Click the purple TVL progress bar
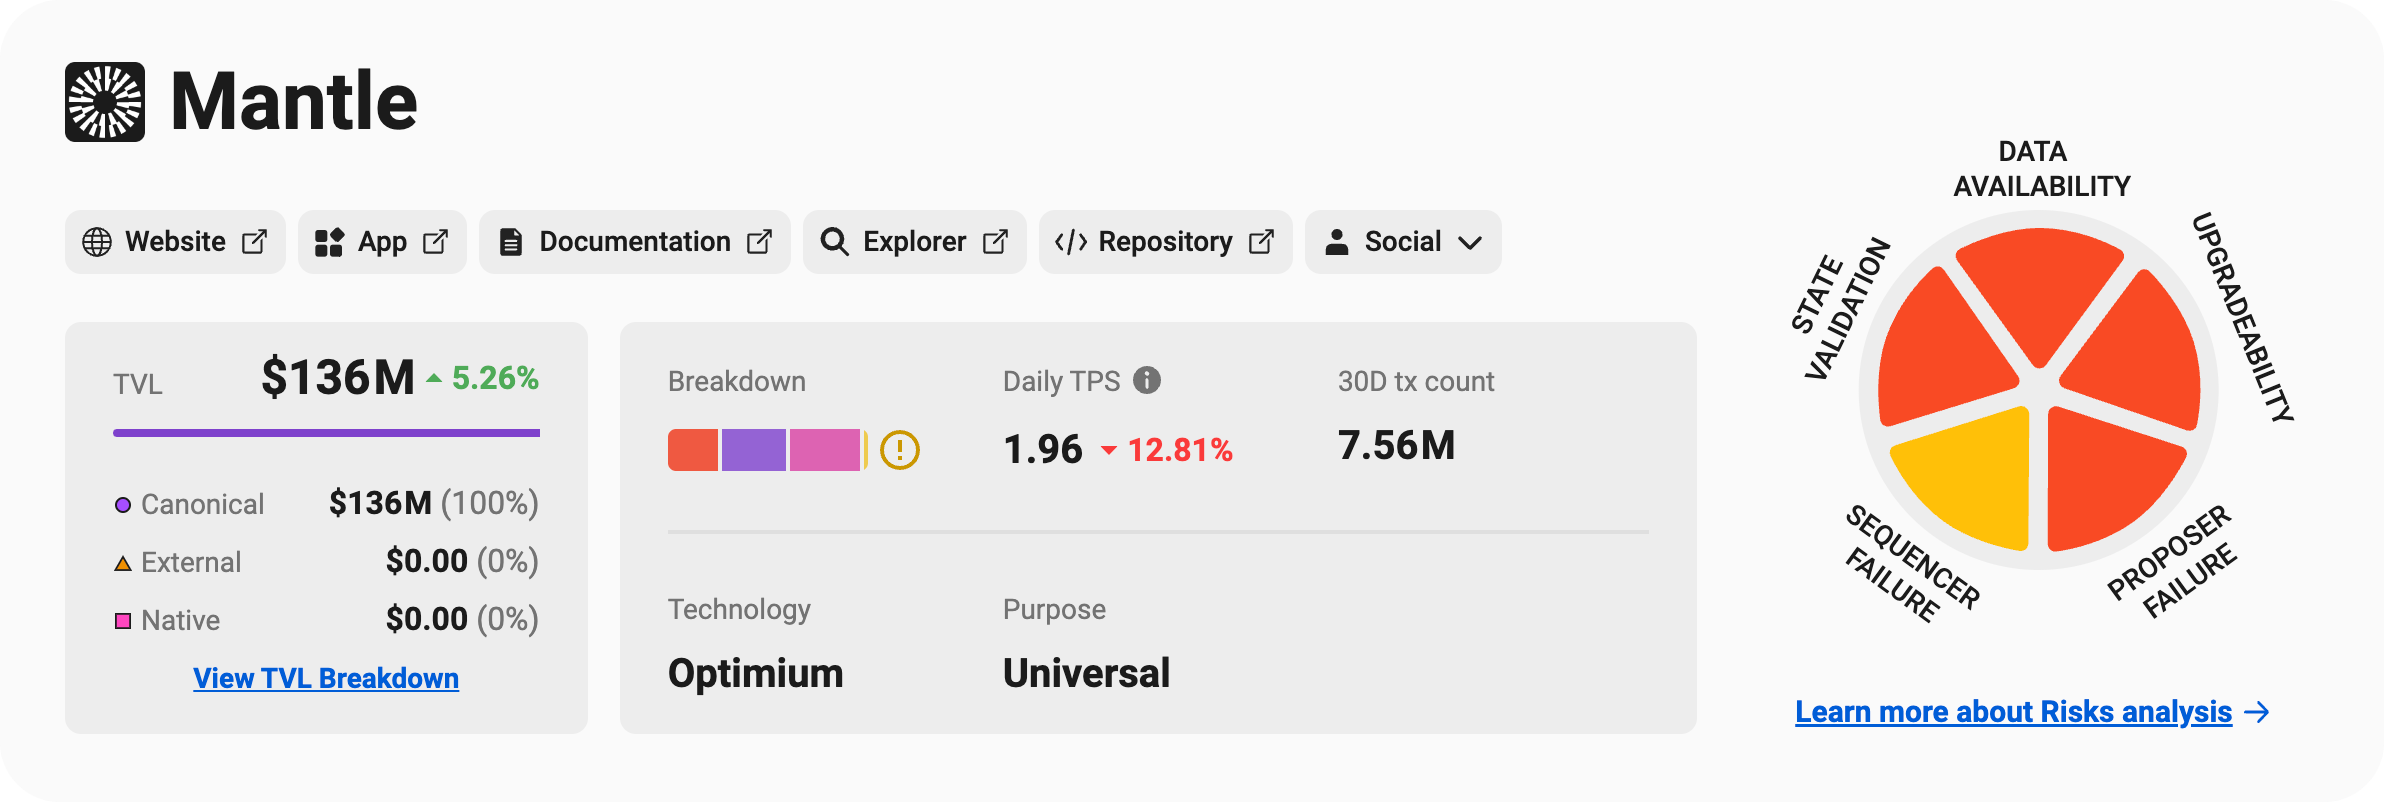This screenshot has height=802, width=2384. click(x=326, y=433)
